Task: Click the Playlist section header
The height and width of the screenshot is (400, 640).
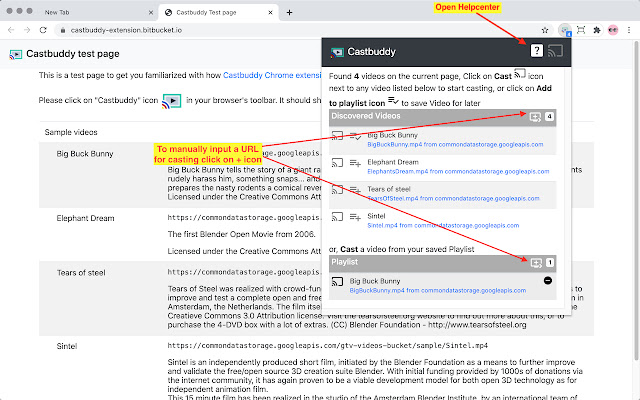Action: (442, 263)
